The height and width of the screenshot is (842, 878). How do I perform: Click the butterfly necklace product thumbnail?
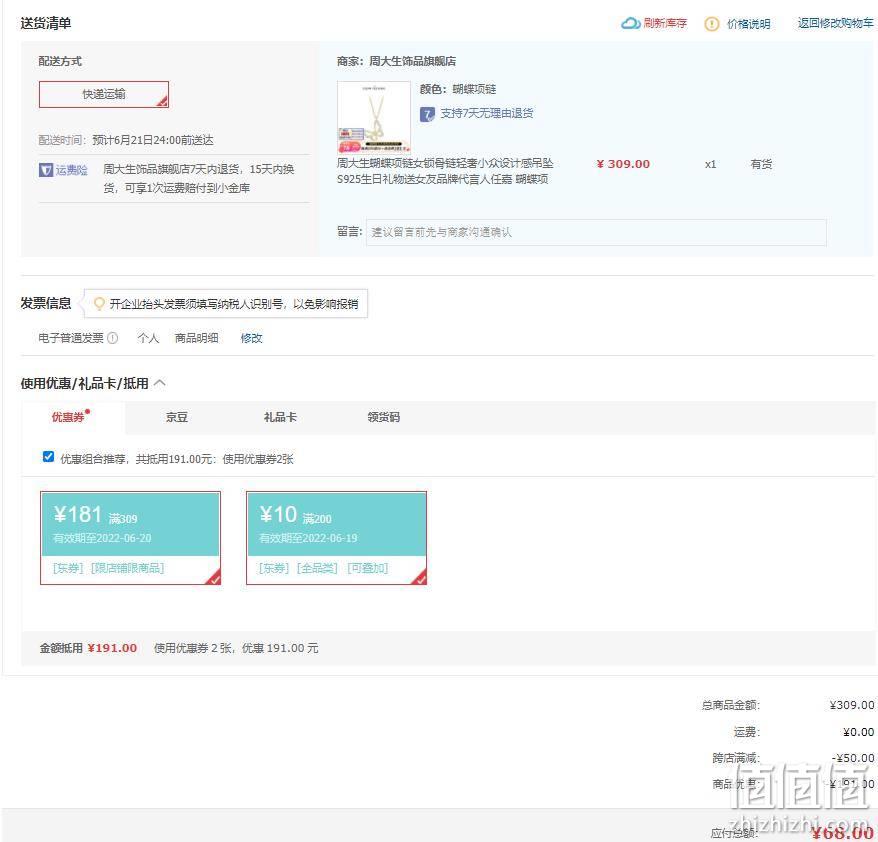373,117
